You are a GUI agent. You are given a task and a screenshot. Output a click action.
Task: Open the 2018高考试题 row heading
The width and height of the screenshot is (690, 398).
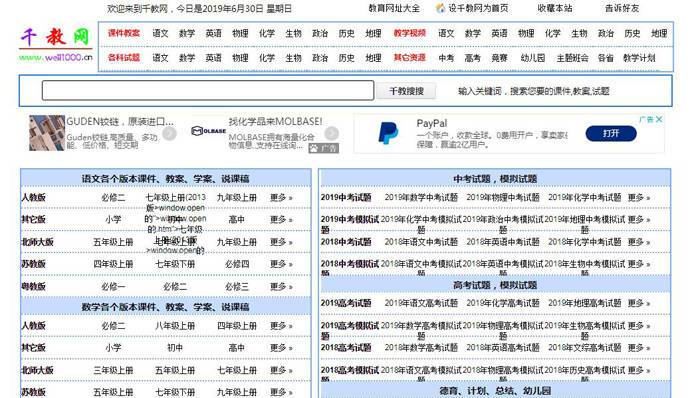point(346,347)
